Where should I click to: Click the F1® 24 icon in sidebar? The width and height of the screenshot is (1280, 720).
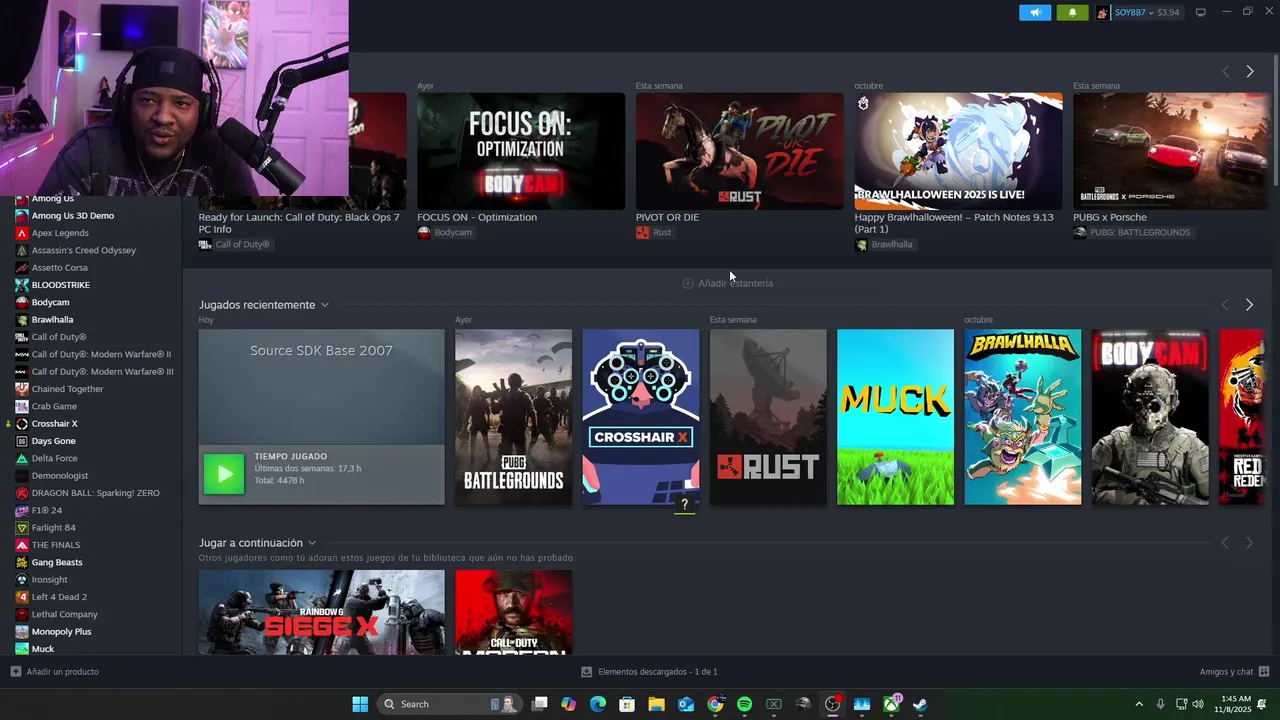coord(22,510)
